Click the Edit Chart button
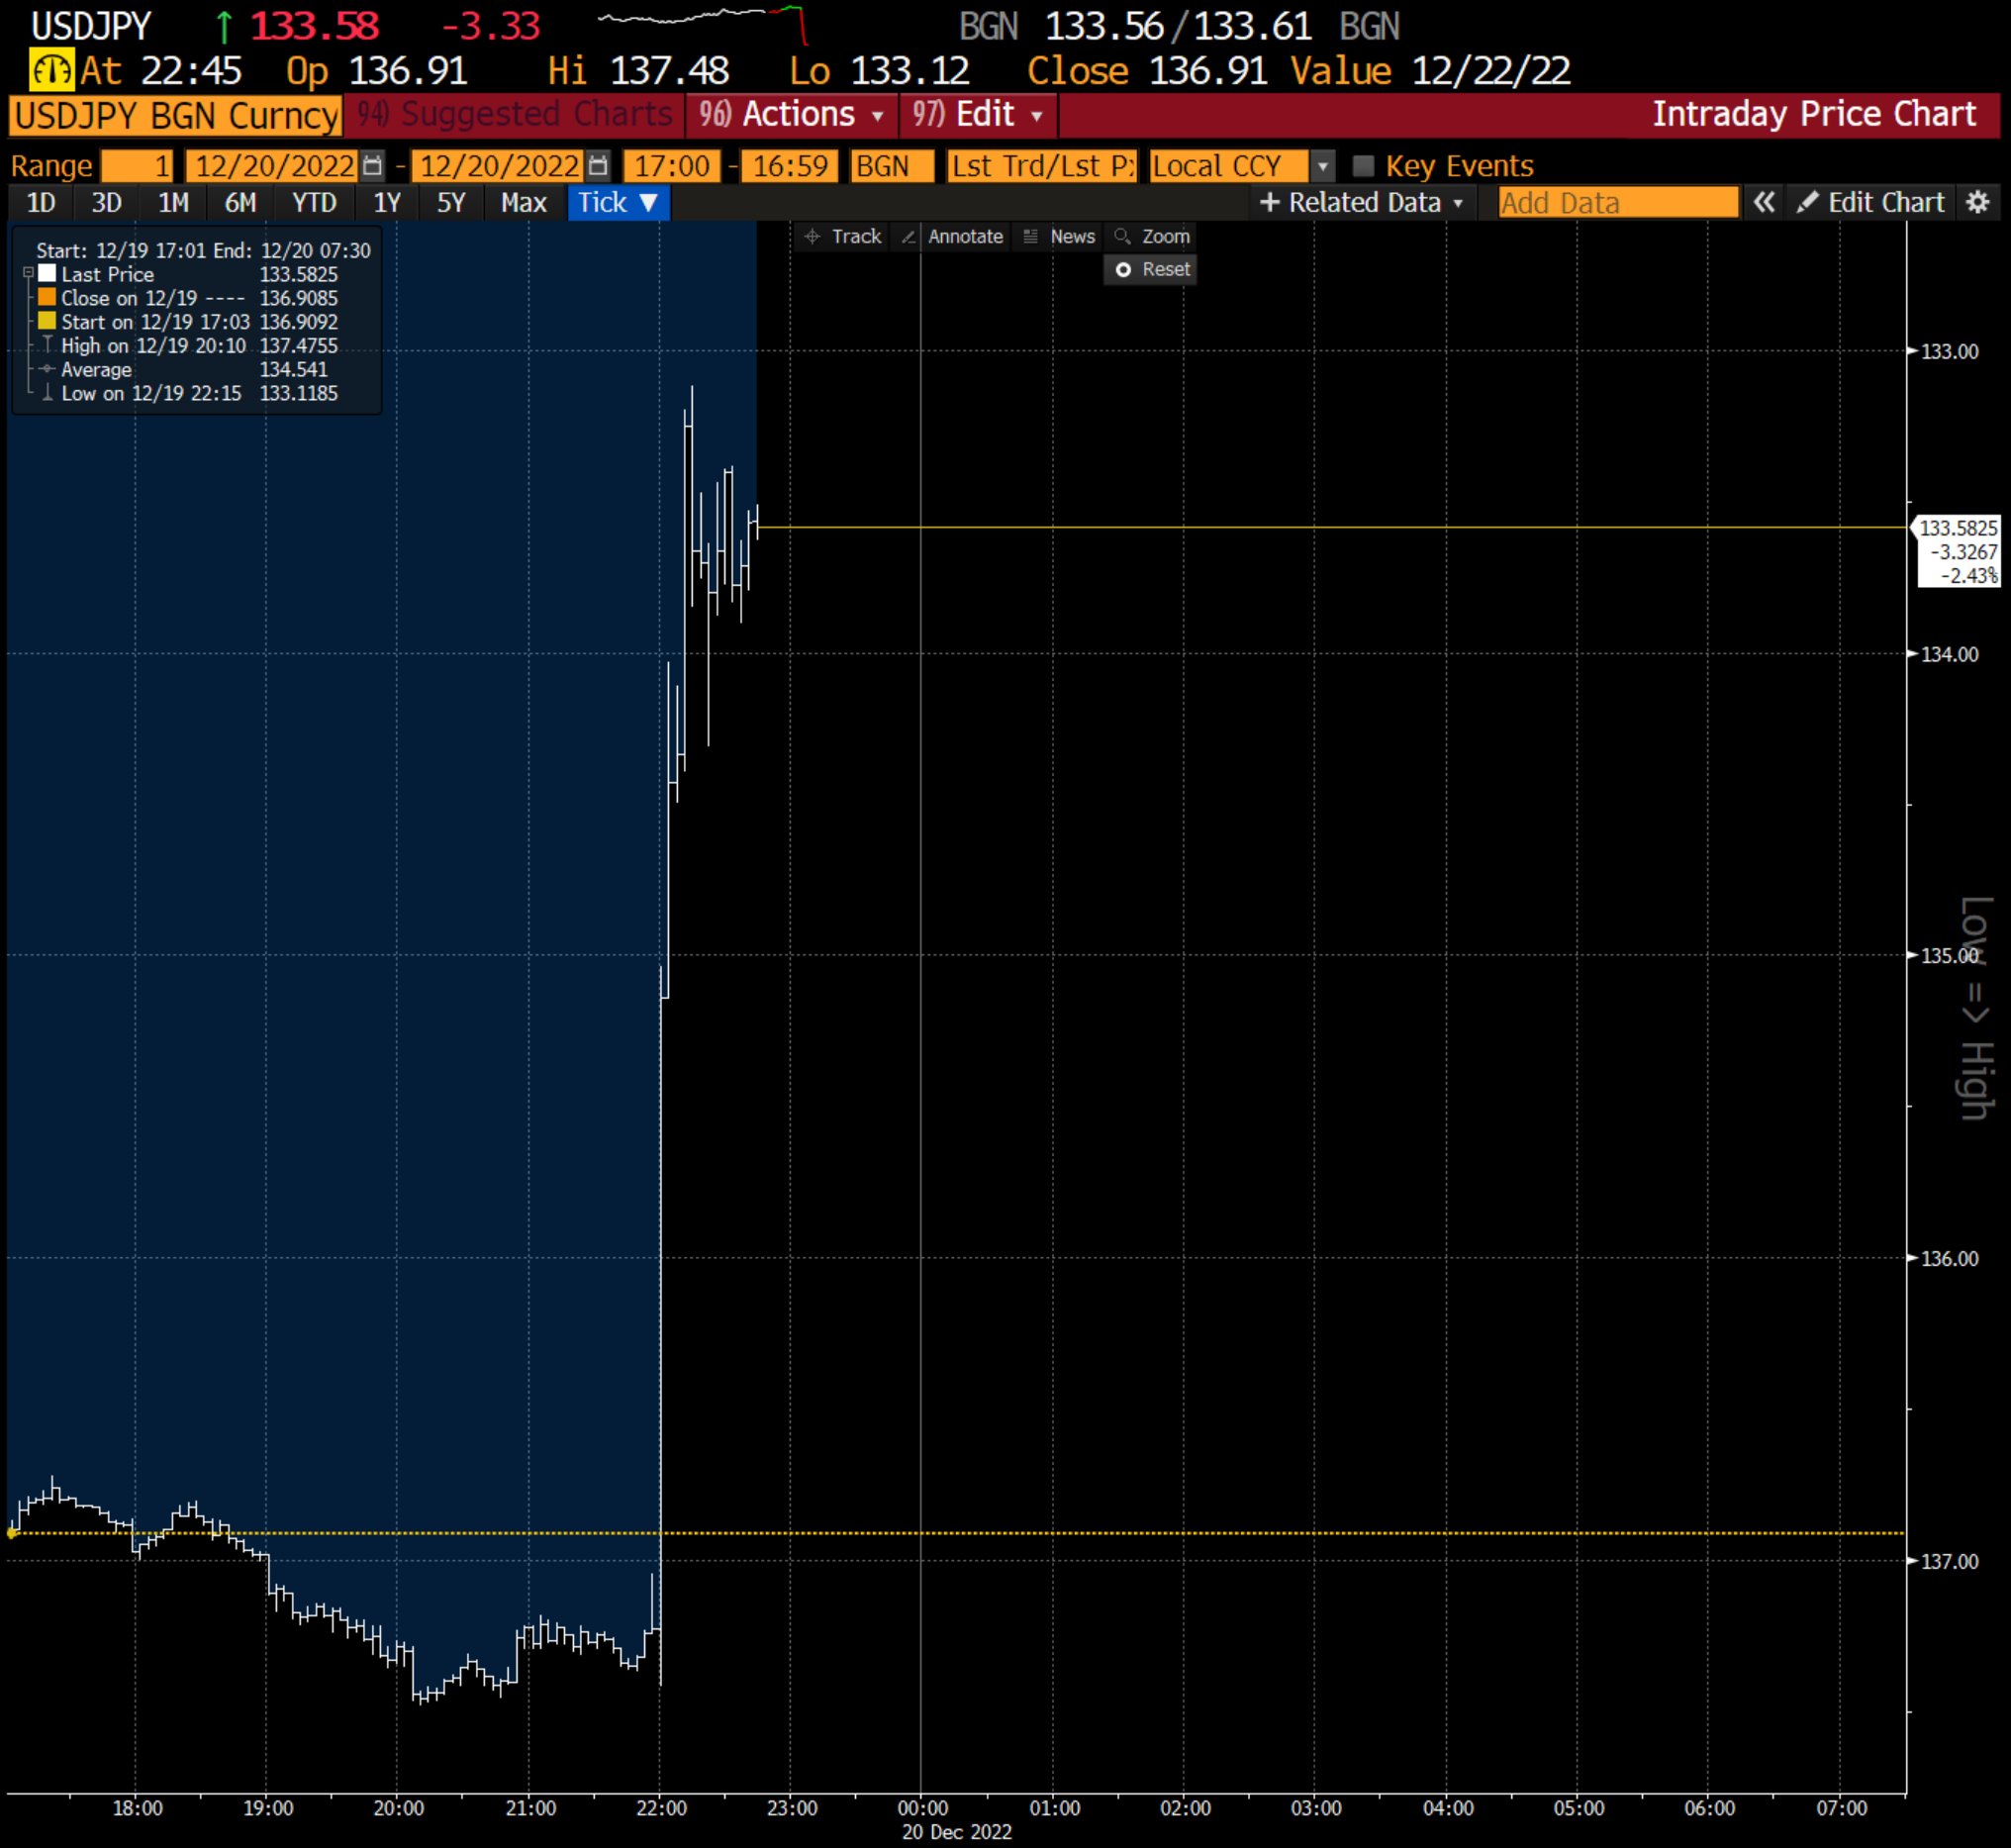Image resolution: width=2011 pixels, height=1848 pixels. point(1870,203)
